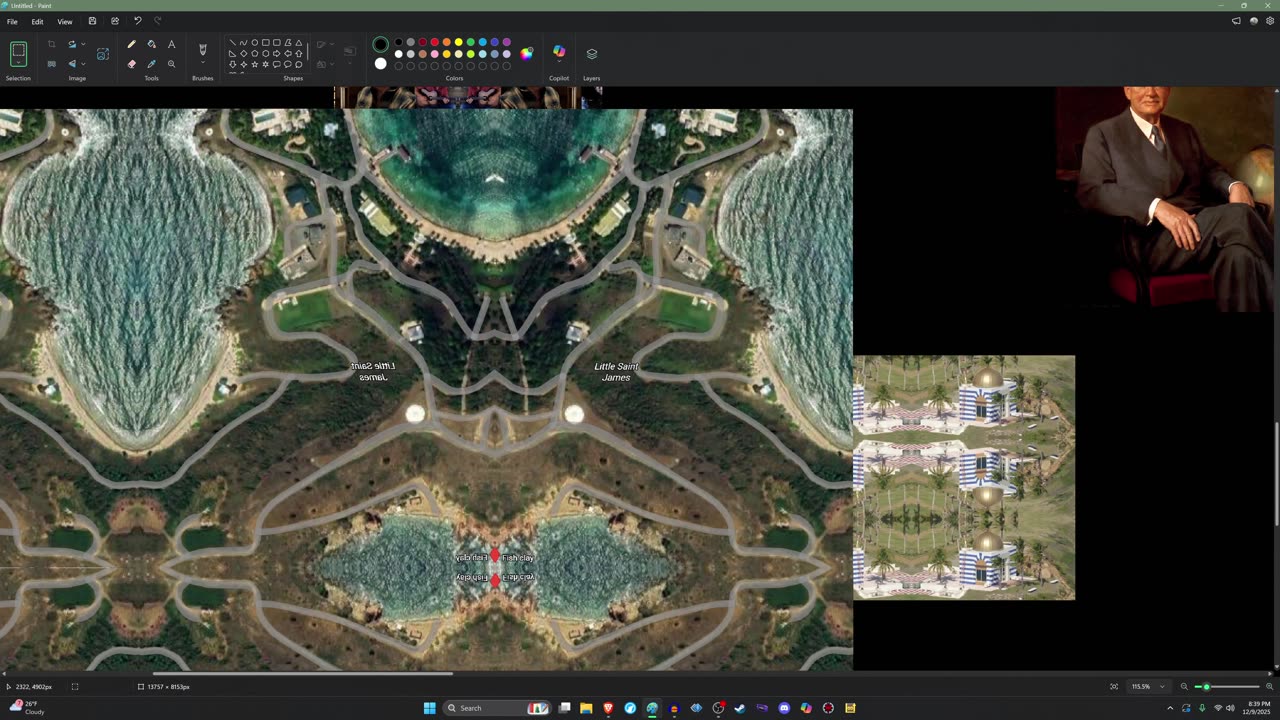This screenshot has height=720, width=1280.
Task: Select the Fill bucket tool
Action: click(151, 44)
